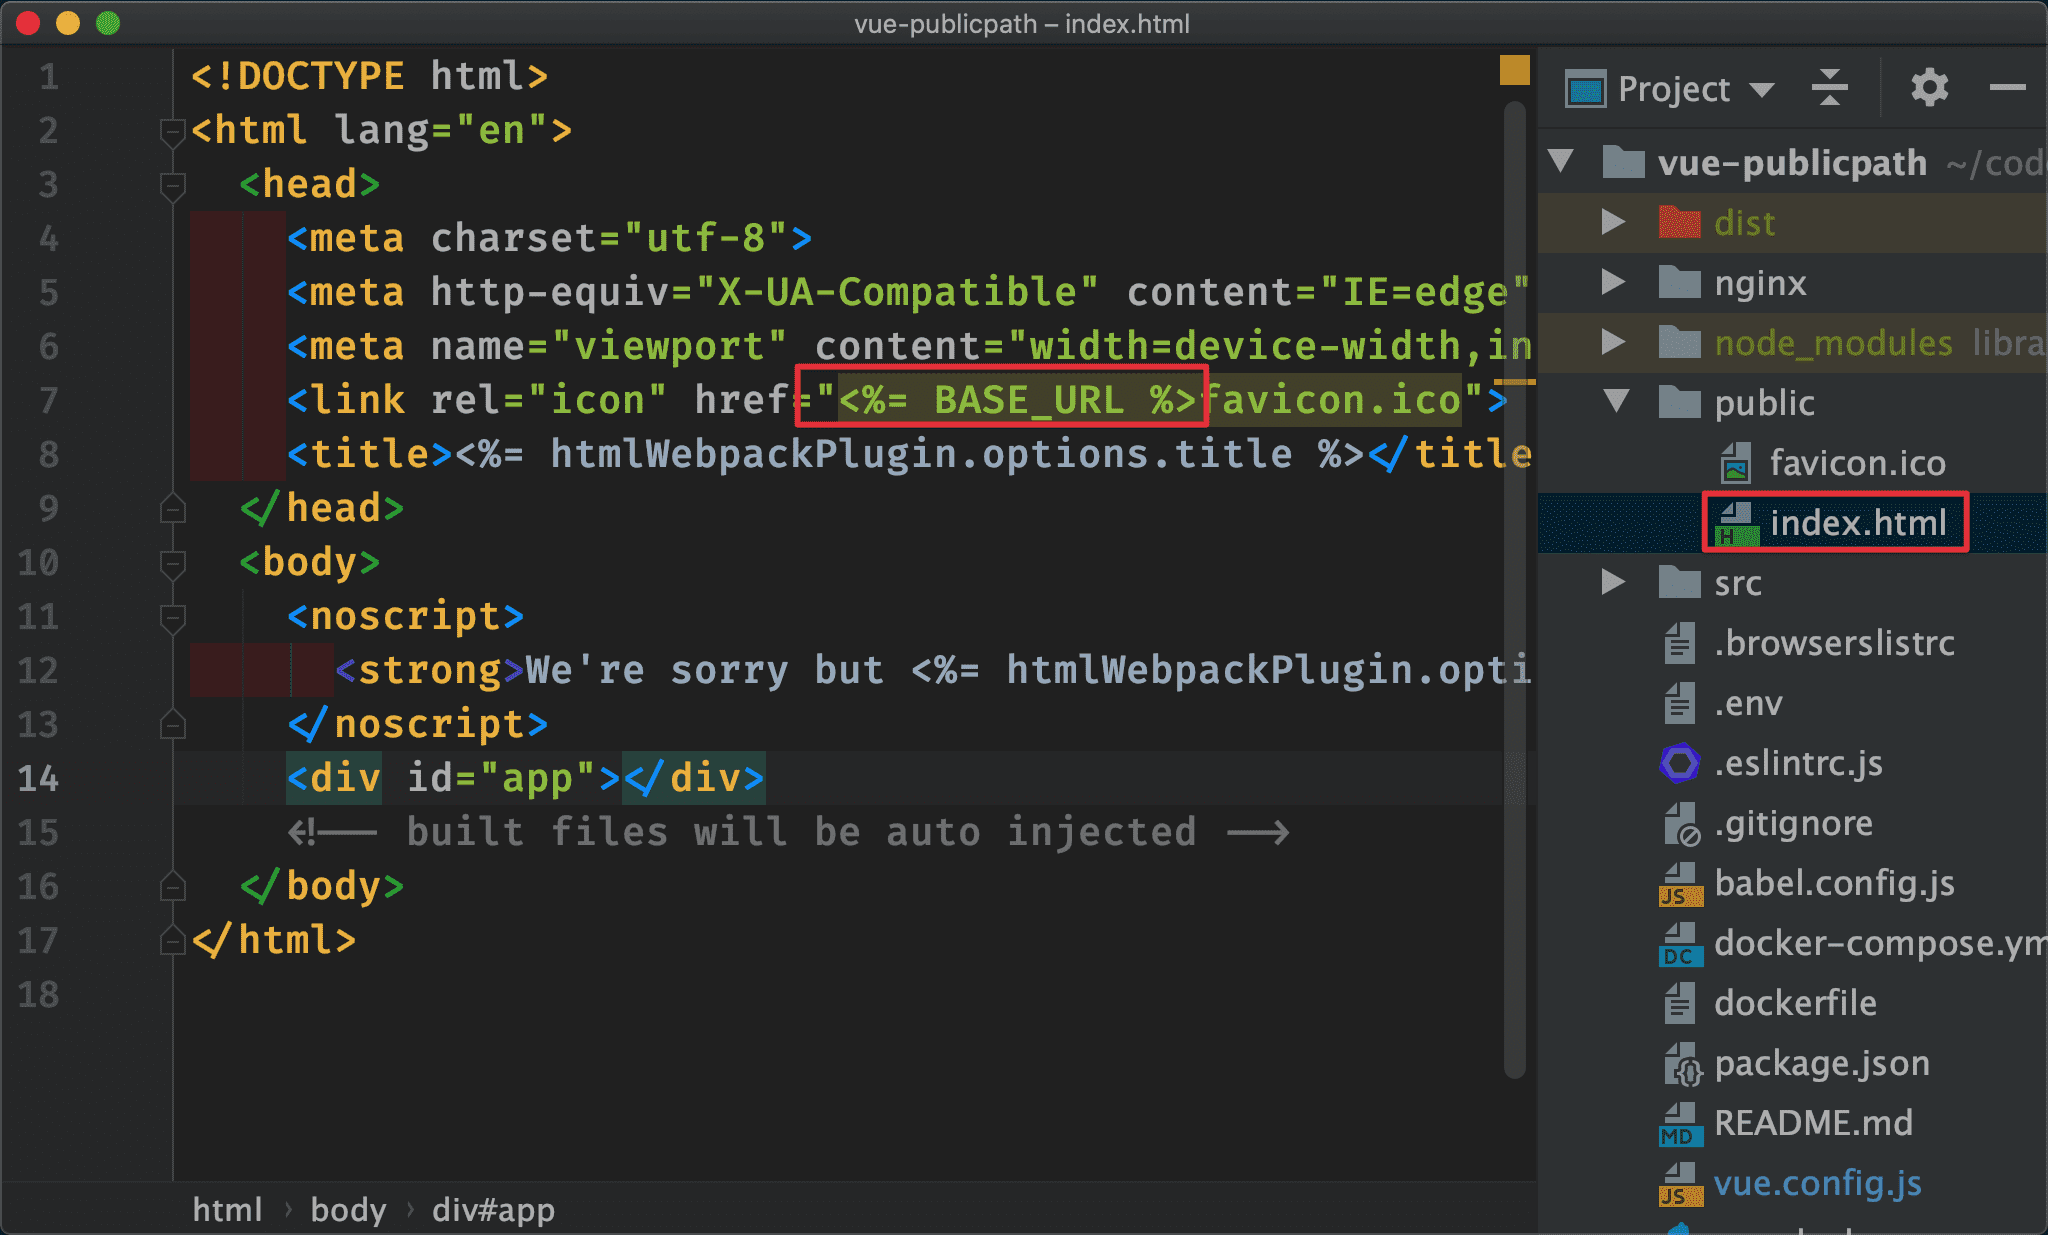
Task: Open babel.config.js from file tree
Action: (x=1834, y=883)
